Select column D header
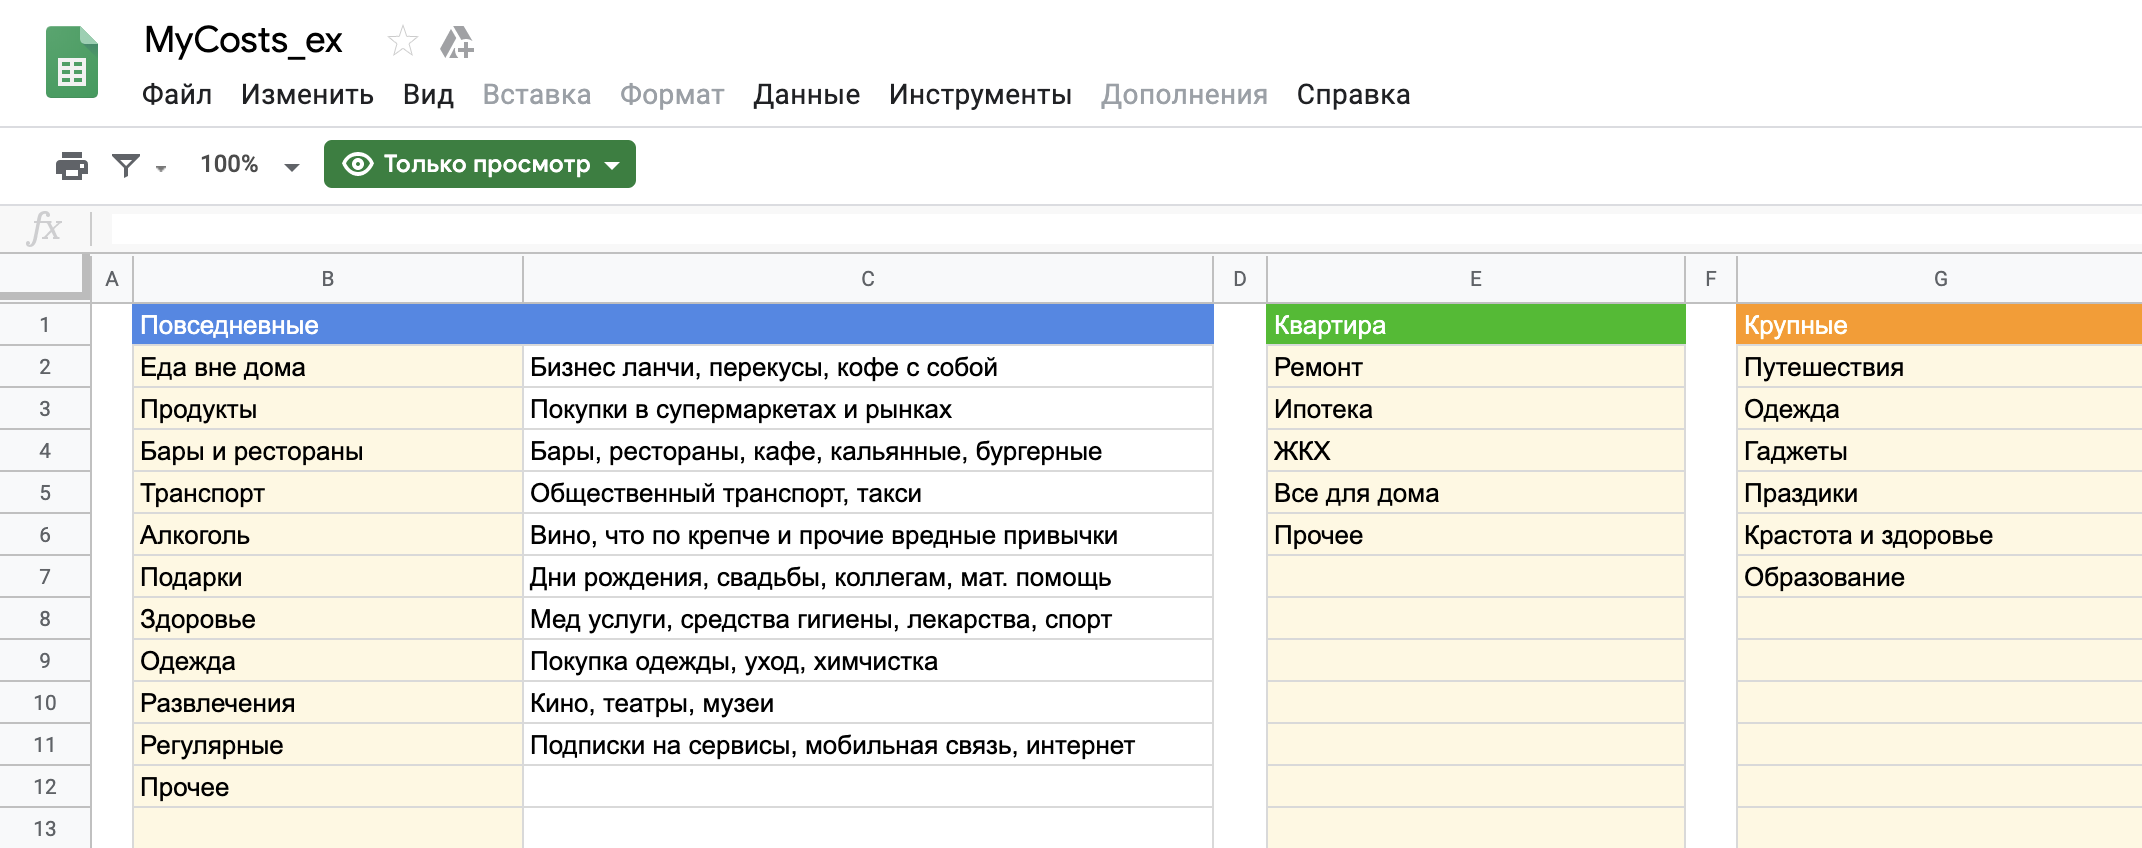2142x848 pixels. point(1240,279)
